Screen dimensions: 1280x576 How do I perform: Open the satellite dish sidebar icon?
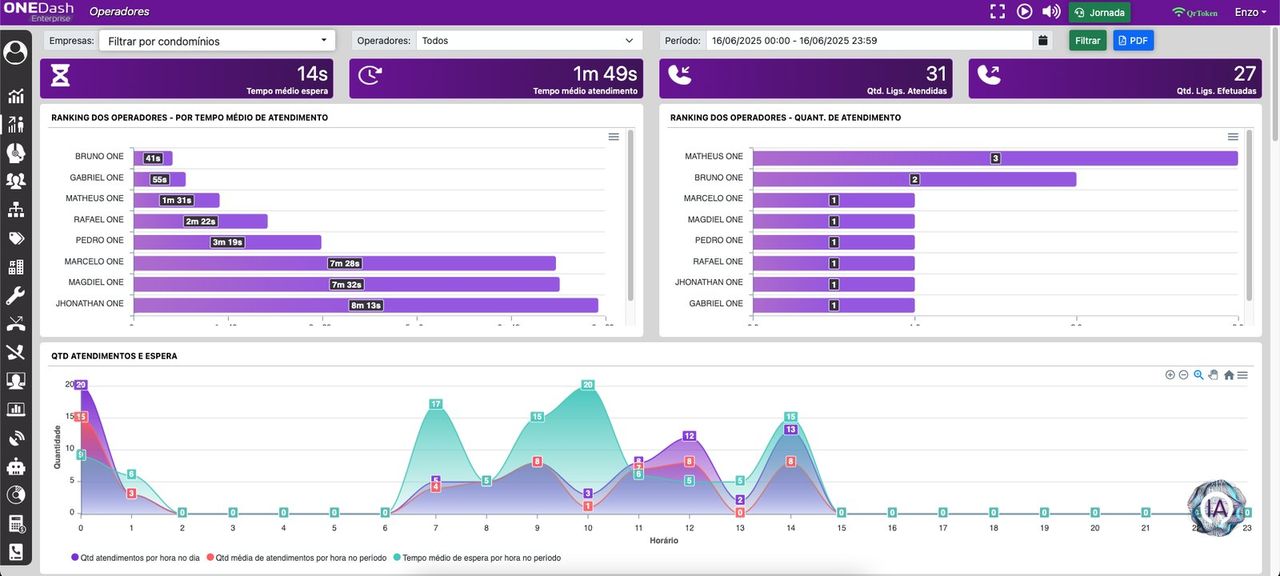click(15, 438)
